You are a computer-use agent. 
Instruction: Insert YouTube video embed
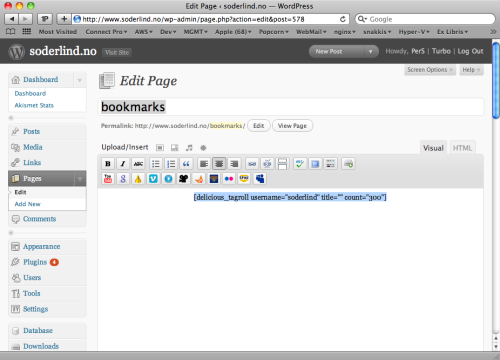pyautogui.click(x=108, y=179)
